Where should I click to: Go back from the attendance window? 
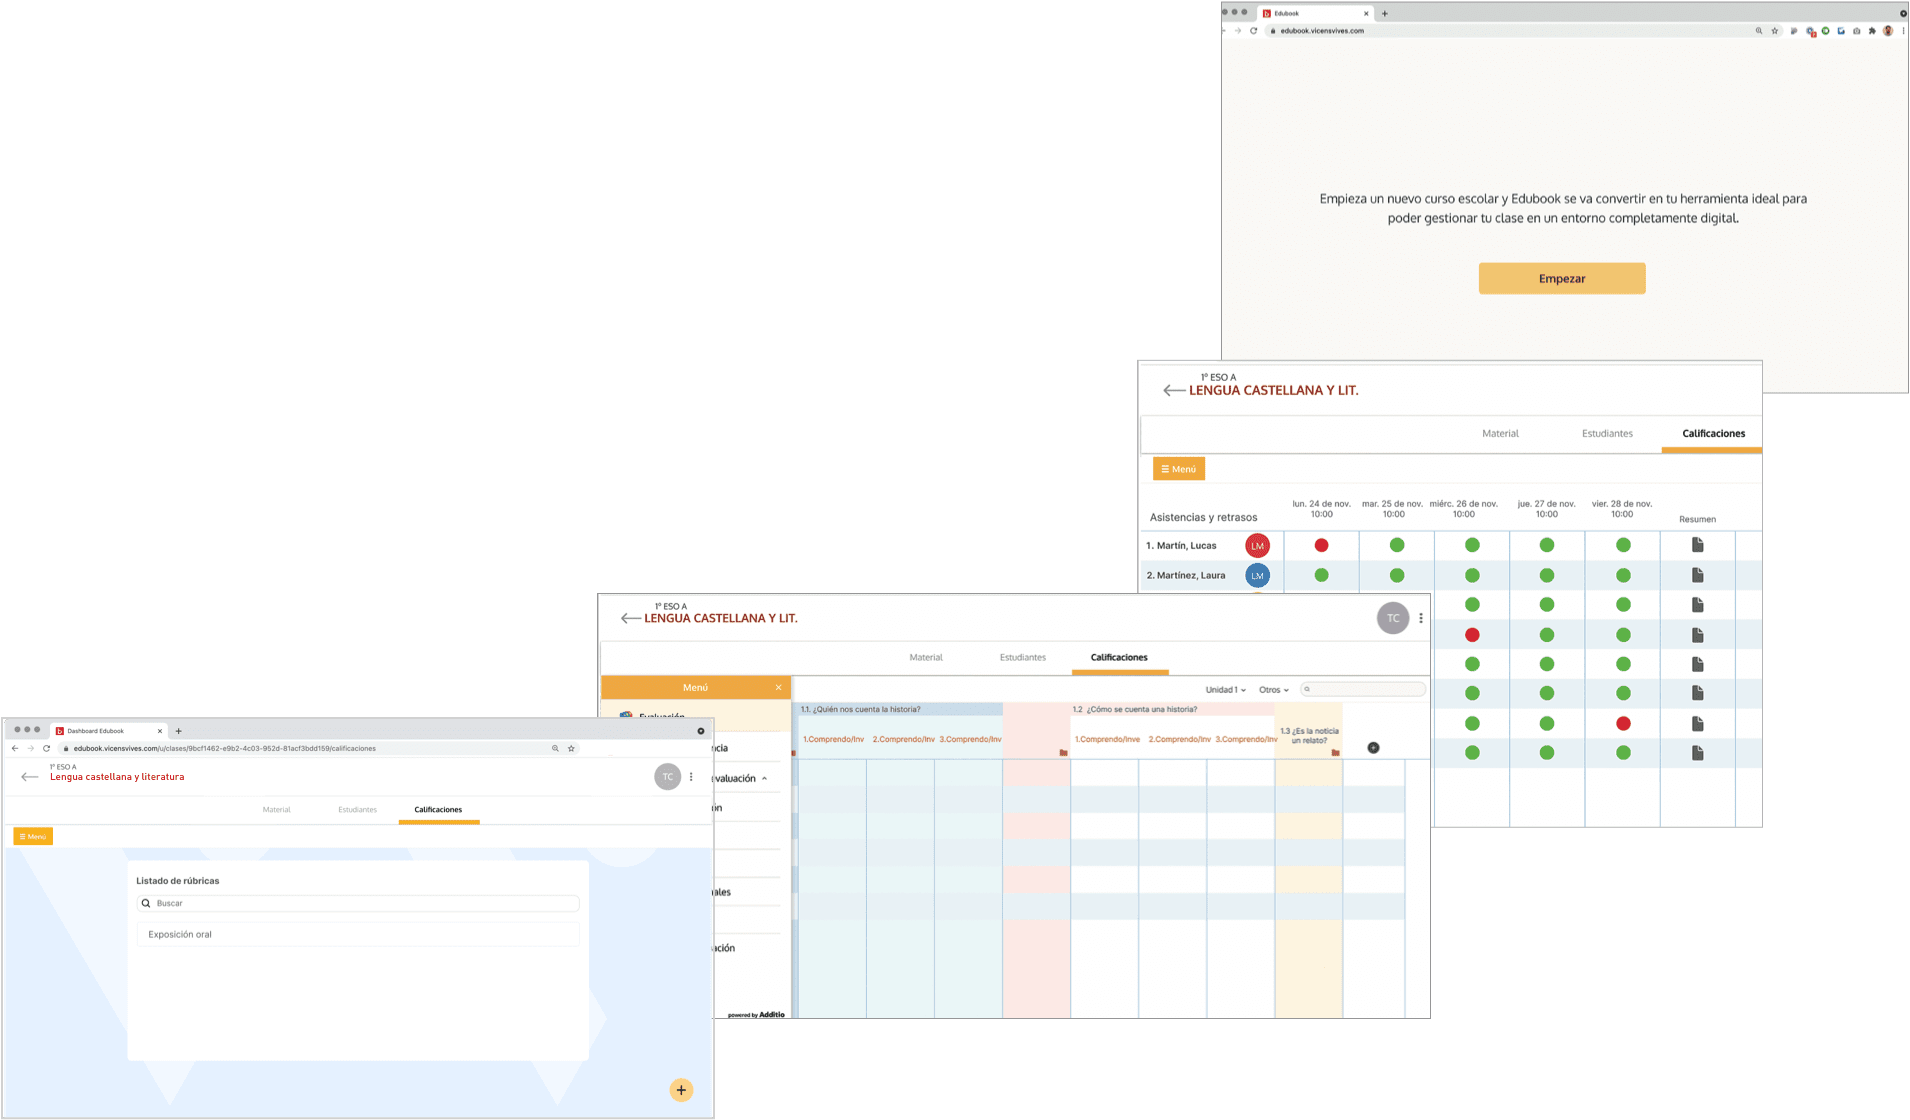(x=1174, y=390)
